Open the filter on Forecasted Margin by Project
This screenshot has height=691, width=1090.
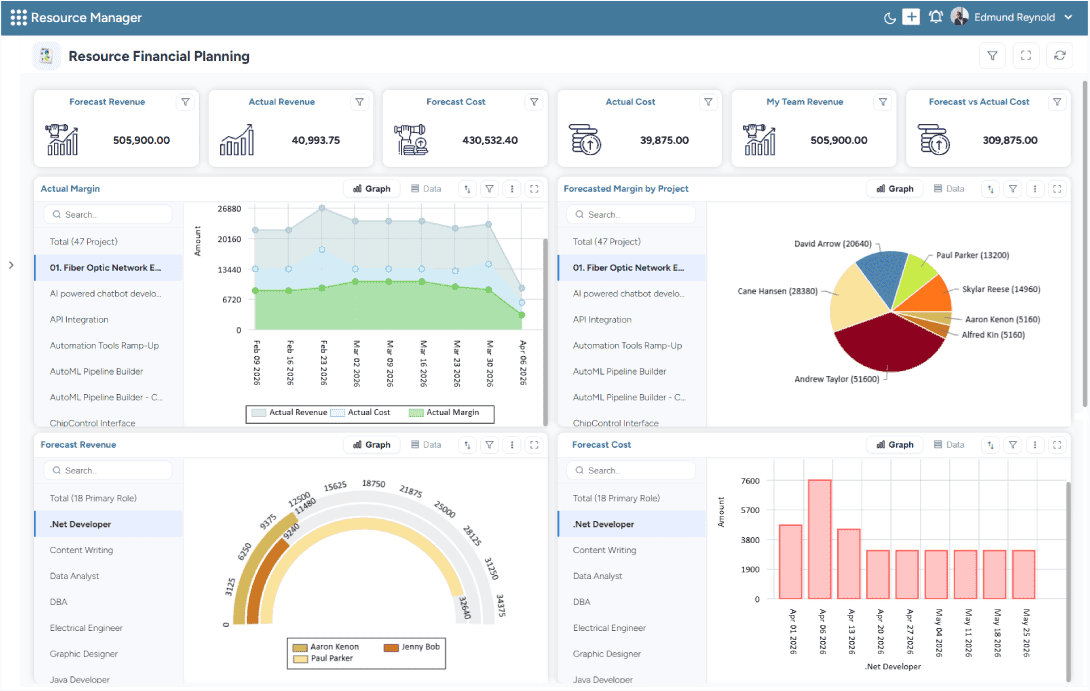click(1012, 188)
